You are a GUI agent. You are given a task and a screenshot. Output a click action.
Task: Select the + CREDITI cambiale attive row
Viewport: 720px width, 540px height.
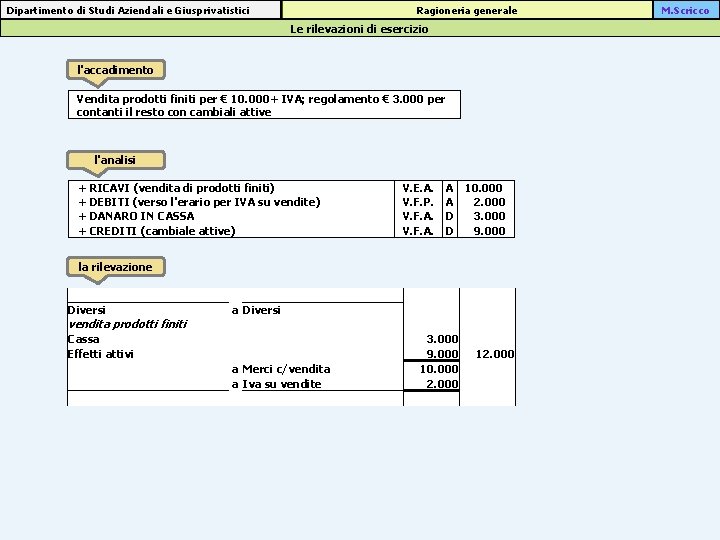(x=291, y=231)
